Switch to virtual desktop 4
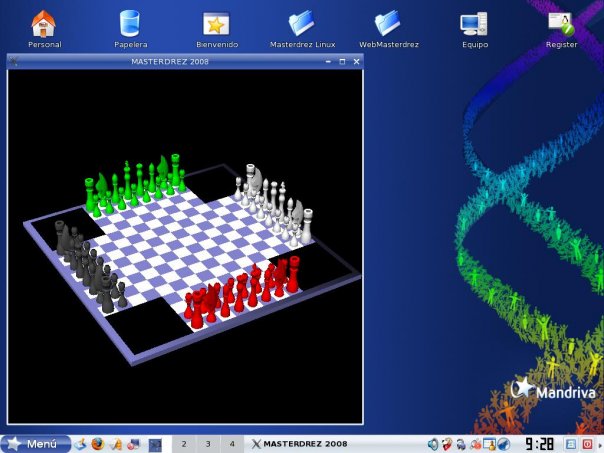Image resolution: width=604 pixels, height=453 pixels. (x=232, y=444)
